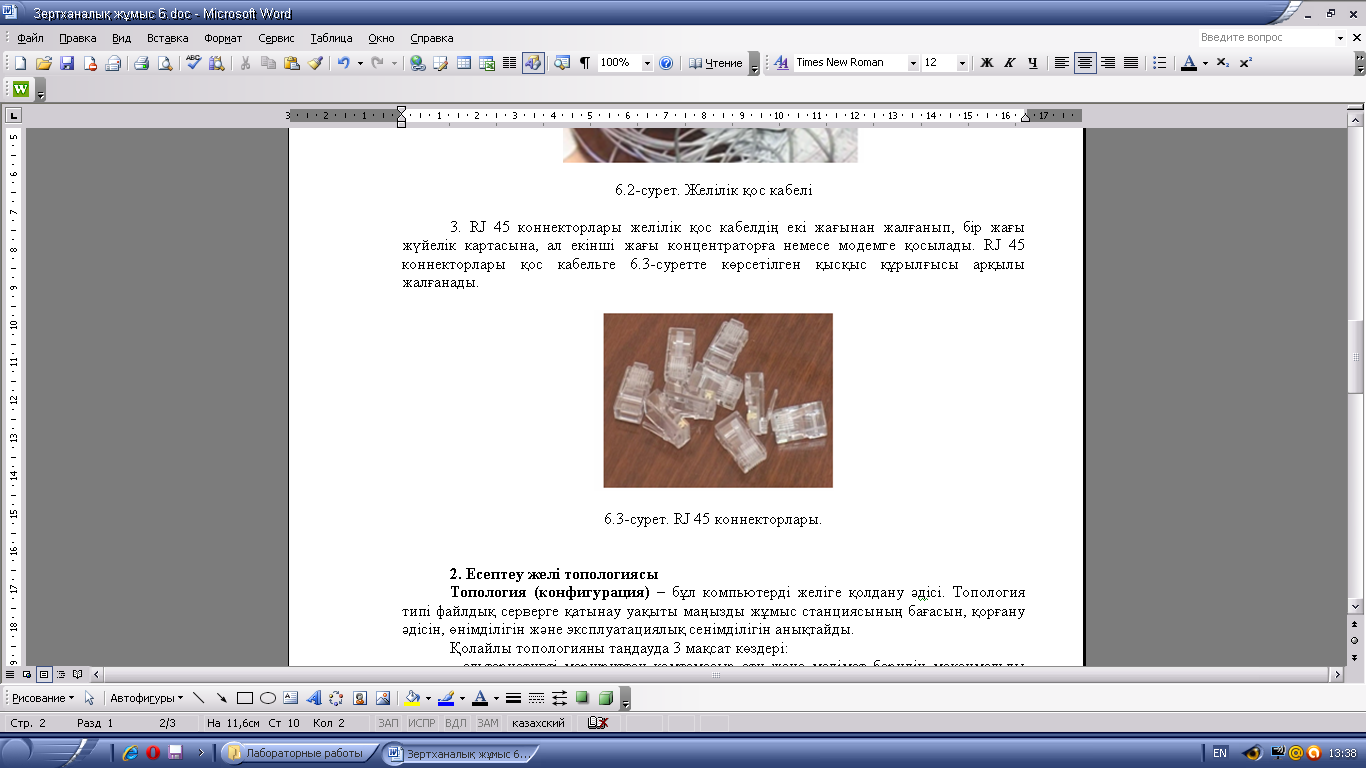The height and width of the screenshot is (768, 1366).
Task: Open Microsoft Word Help icon
Action: coord(666,63)
